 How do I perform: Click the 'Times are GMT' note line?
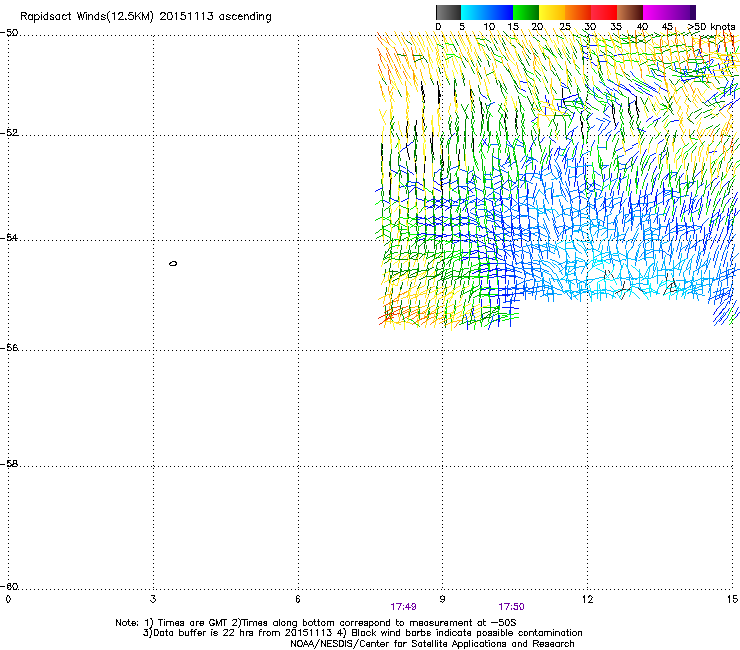click(316, 623)
